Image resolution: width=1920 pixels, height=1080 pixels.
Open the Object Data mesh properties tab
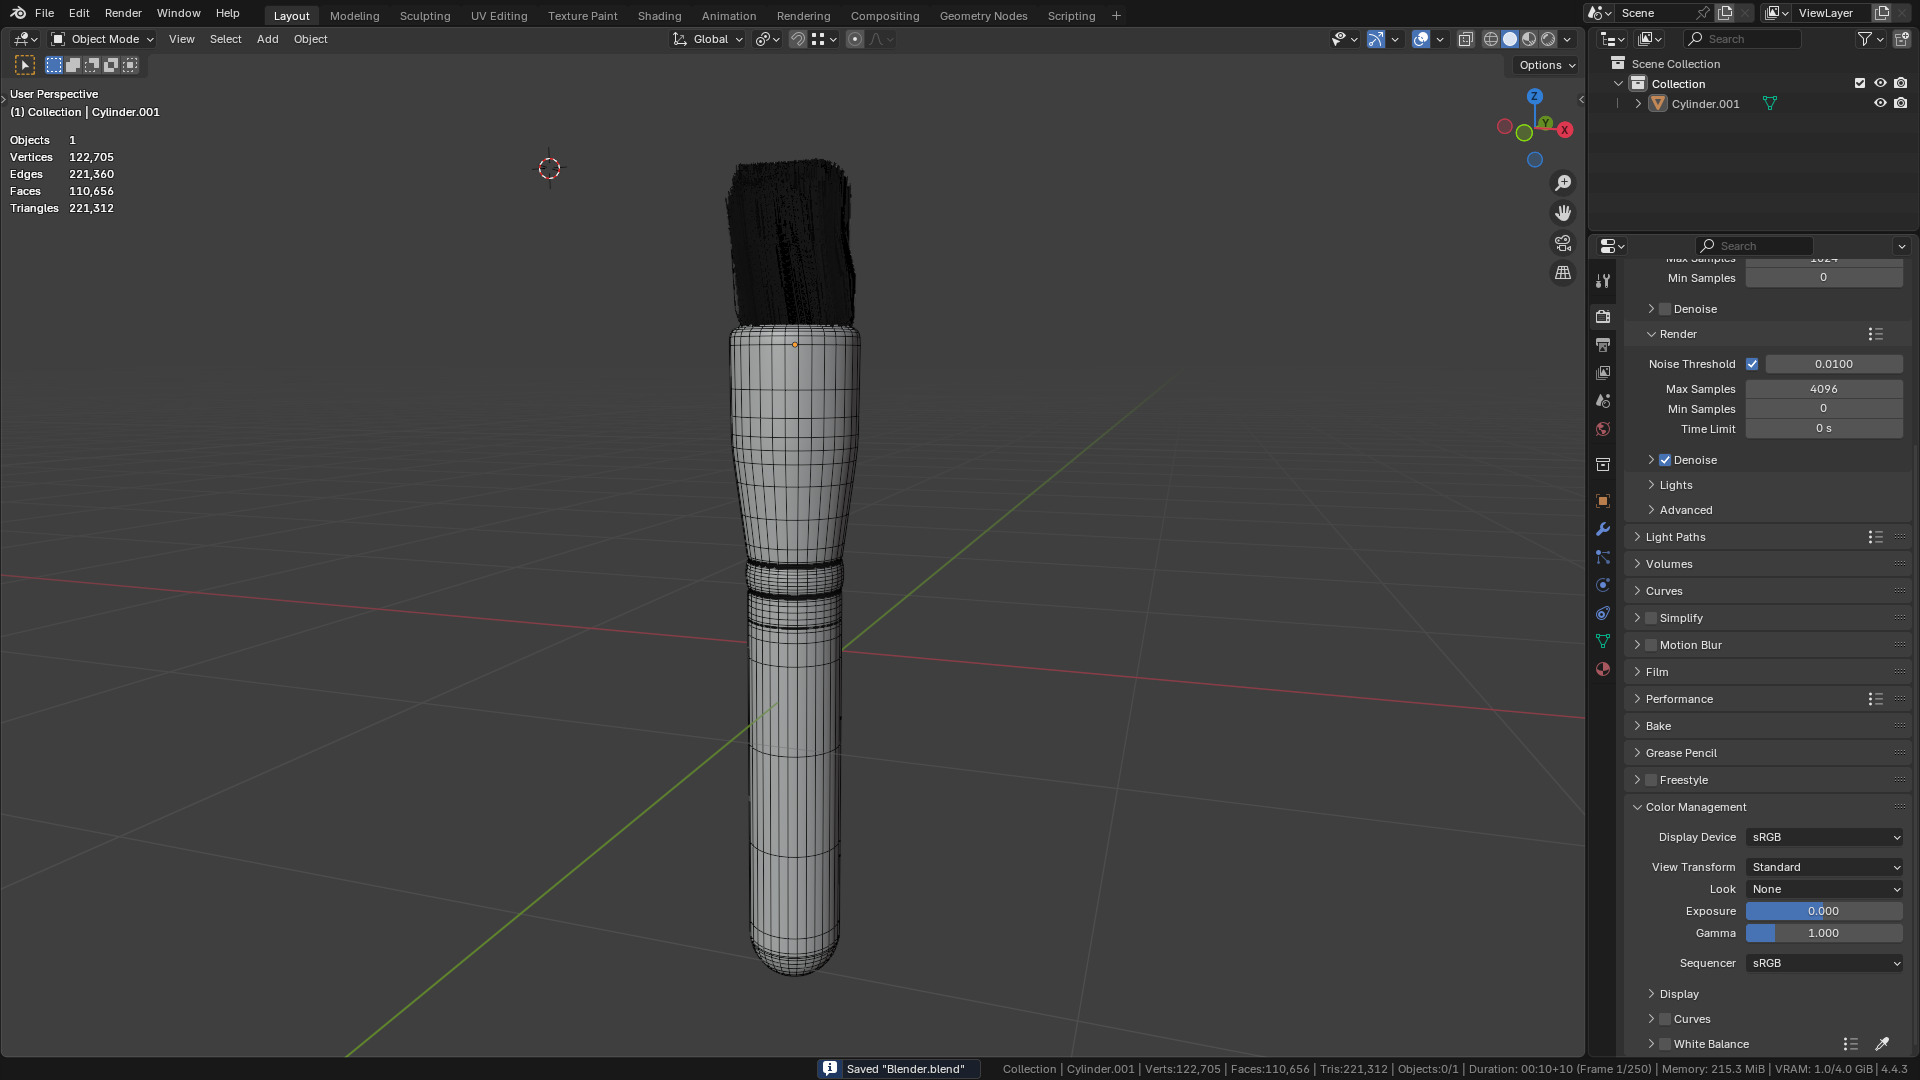pyautogui.click(x=1603, y=641)
